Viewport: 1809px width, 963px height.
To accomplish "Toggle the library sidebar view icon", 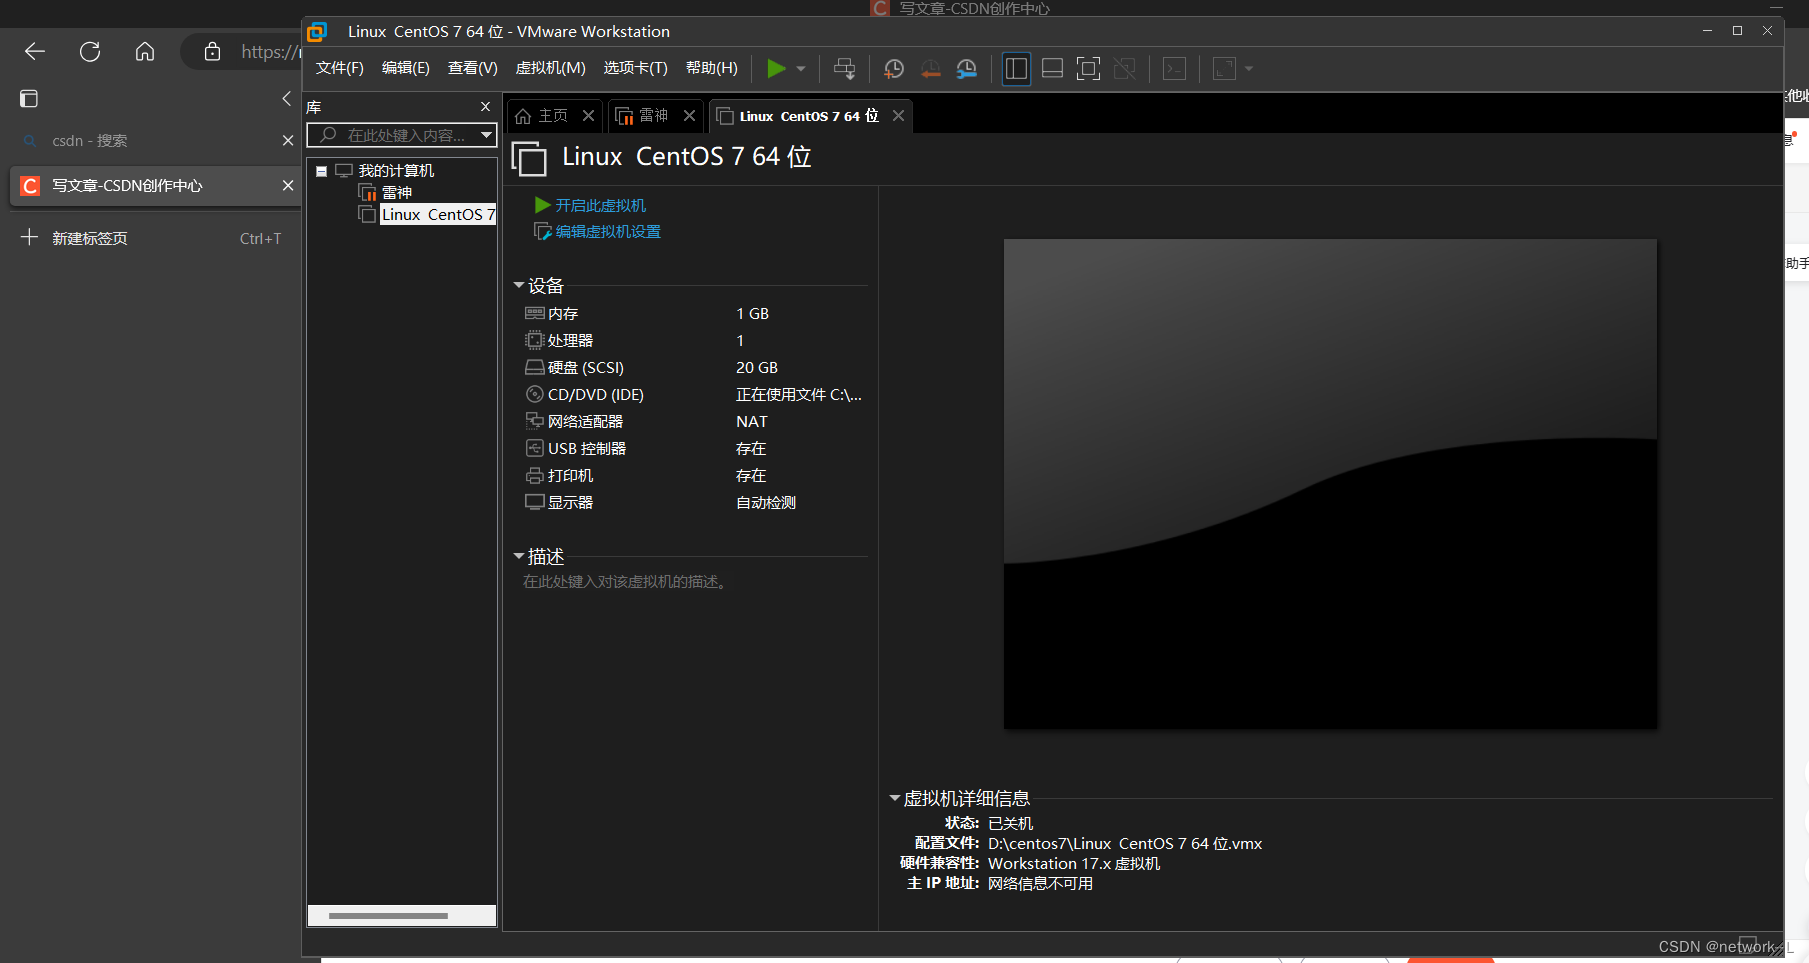I will point(1016,68).
